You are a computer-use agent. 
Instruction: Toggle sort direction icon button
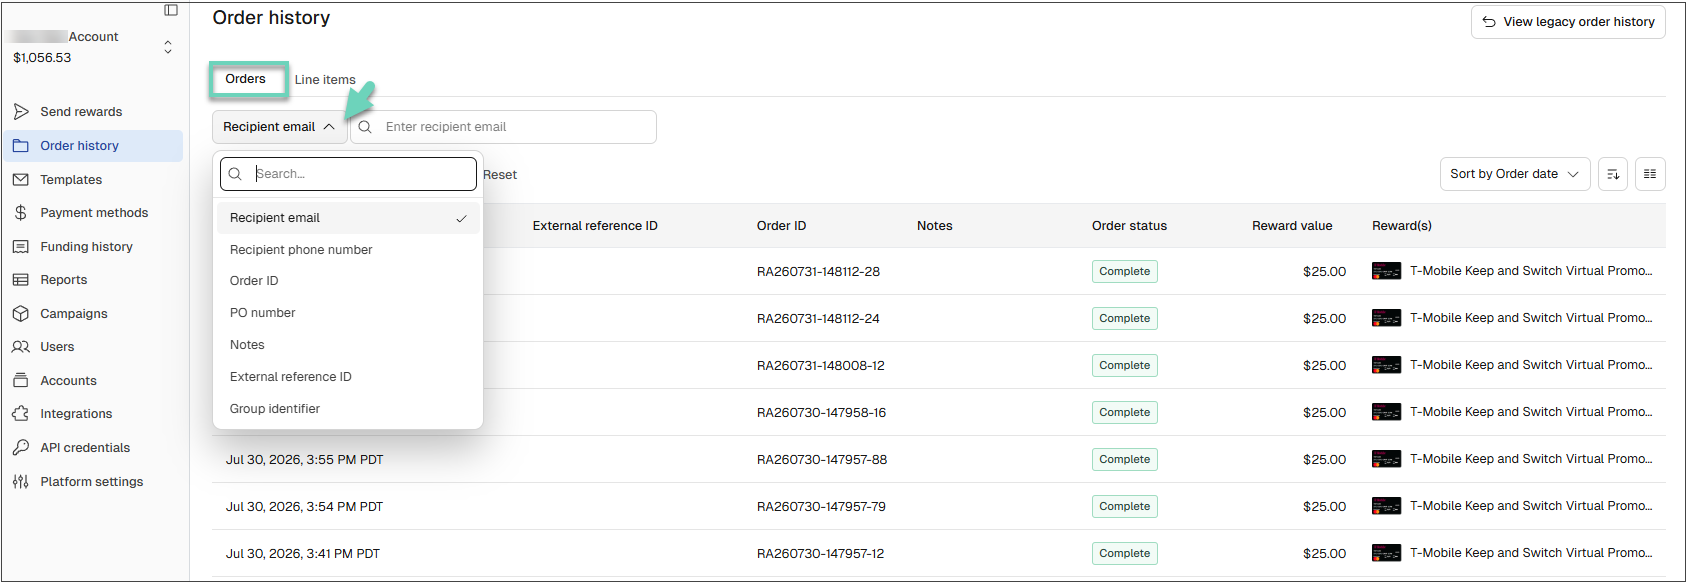pyautogui.click(x=1613, y=174)
